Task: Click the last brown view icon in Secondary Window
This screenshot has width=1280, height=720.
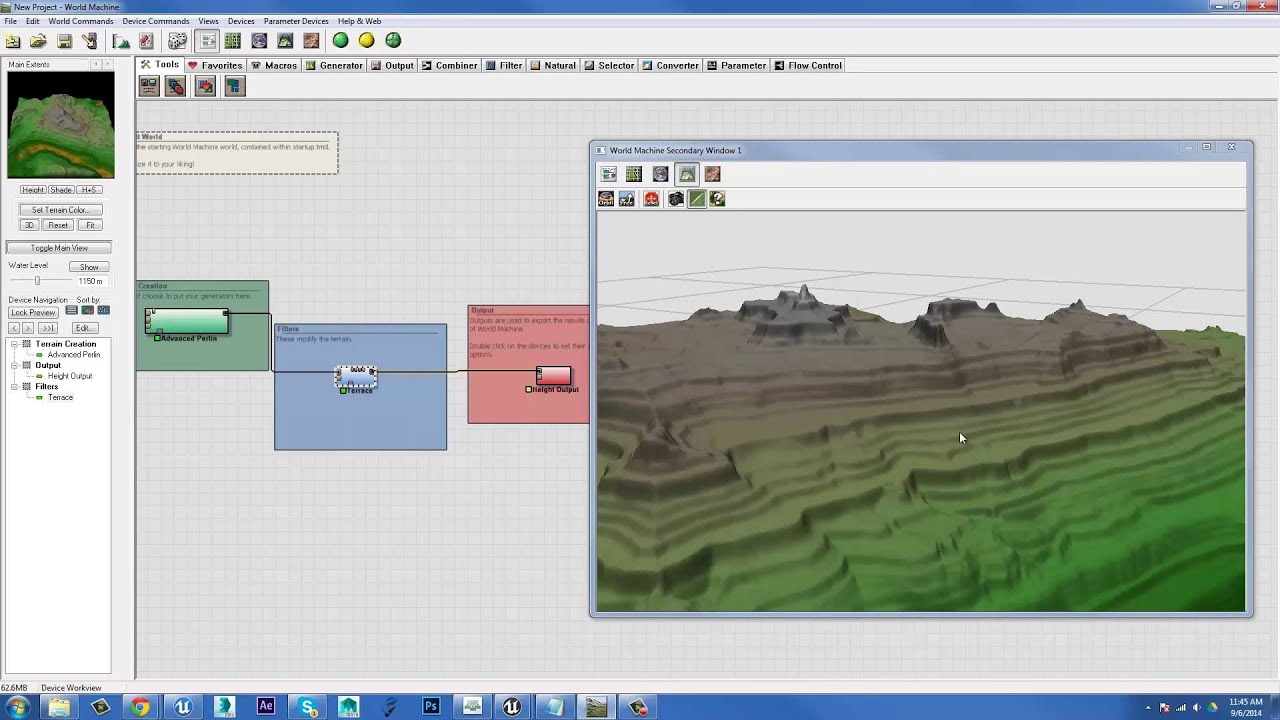Action: [x=712, y=175]
